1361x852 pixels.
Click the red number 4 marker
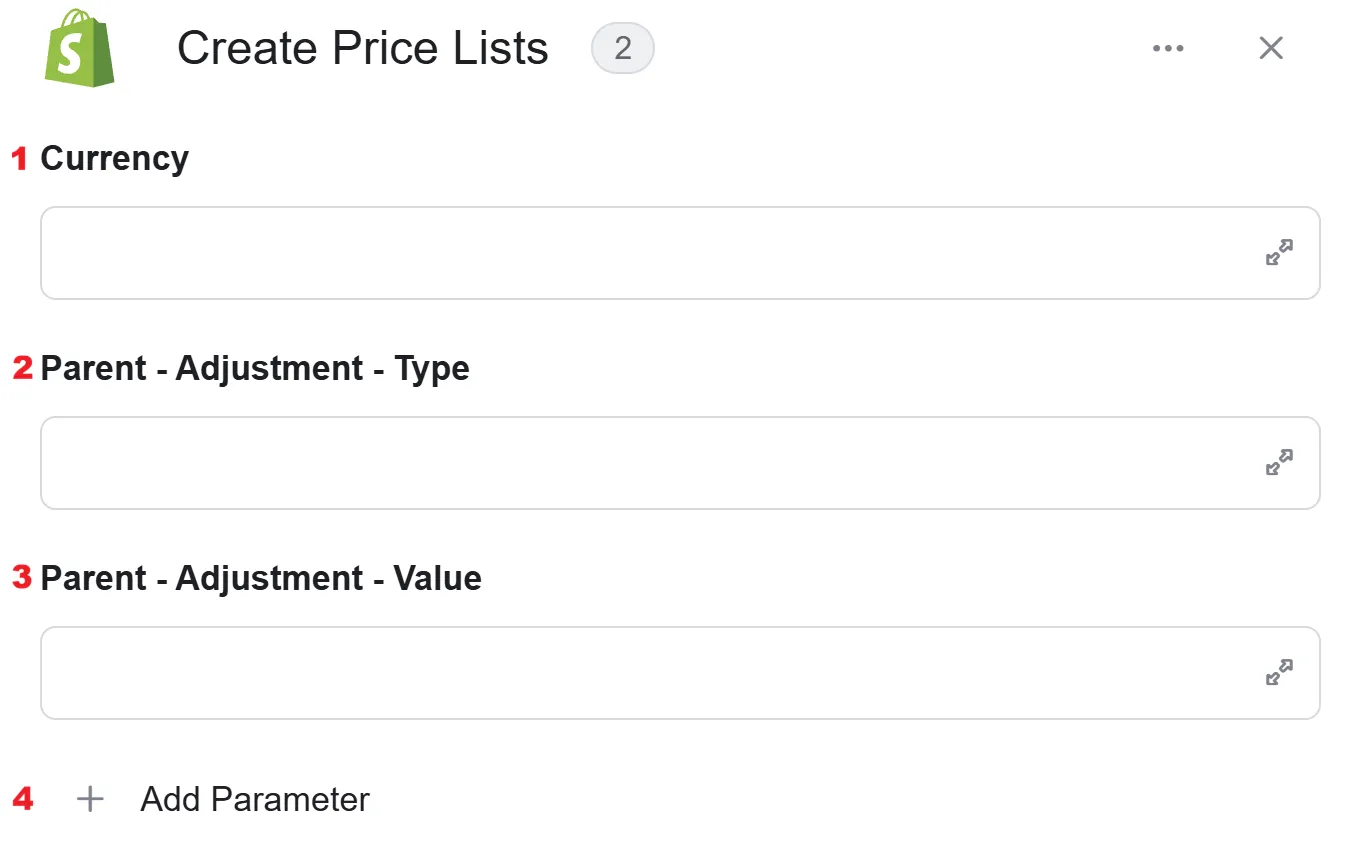(x=22, y=798)
